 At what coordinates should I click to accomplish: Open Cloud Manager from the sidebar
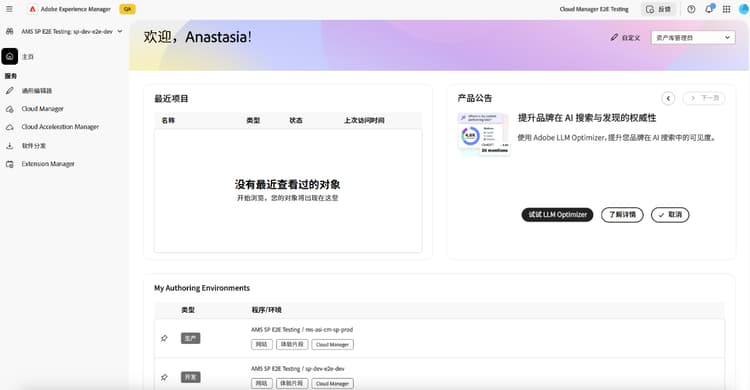click(43, 109)
